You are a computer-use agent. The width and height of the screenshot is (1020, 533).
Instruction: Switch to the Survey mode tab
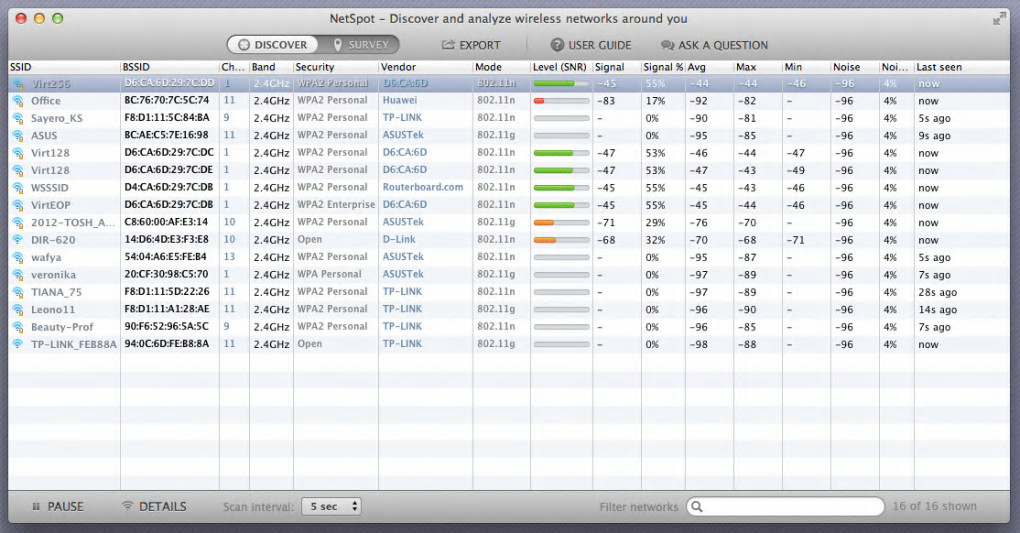click(x=359, y=45)
